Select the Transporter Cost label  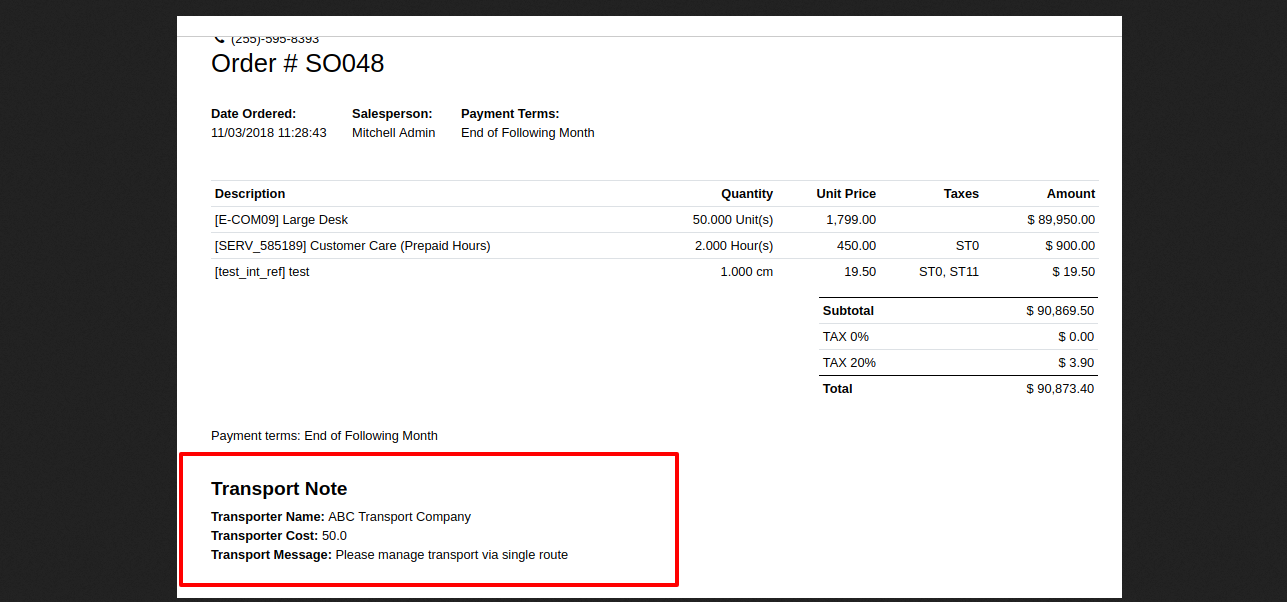tap(265, 536)
